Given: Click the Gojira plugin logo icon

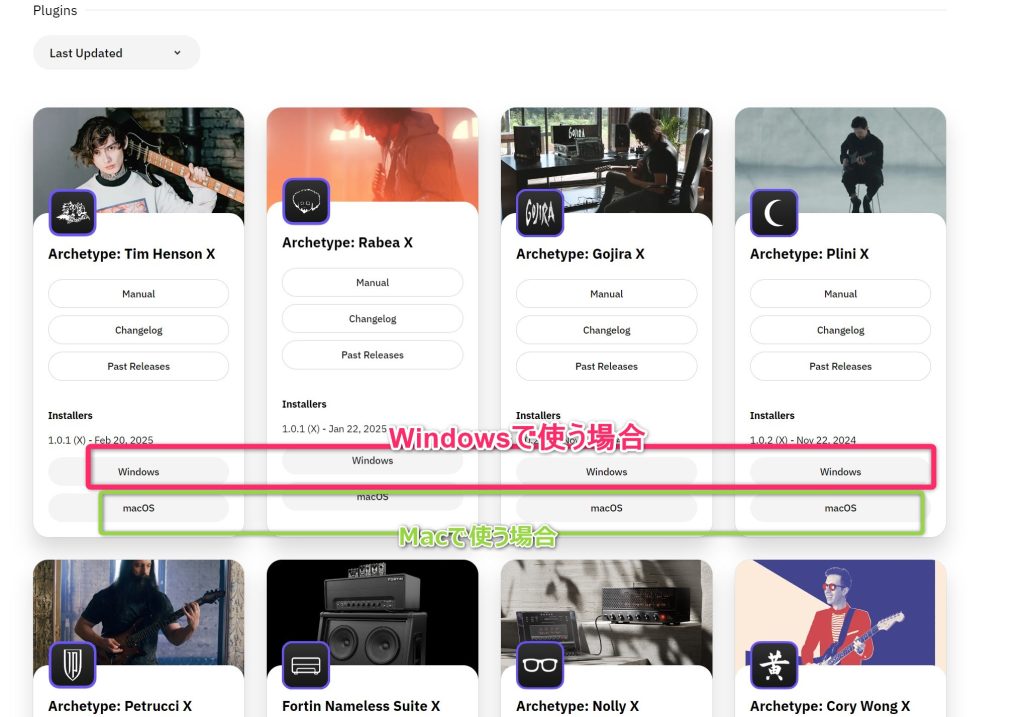Looking at the screenshot, I should point(540,212).
